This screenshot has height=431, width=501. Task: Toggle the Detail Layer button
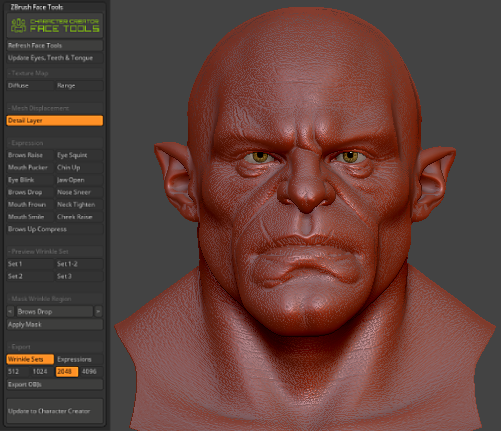55,121
